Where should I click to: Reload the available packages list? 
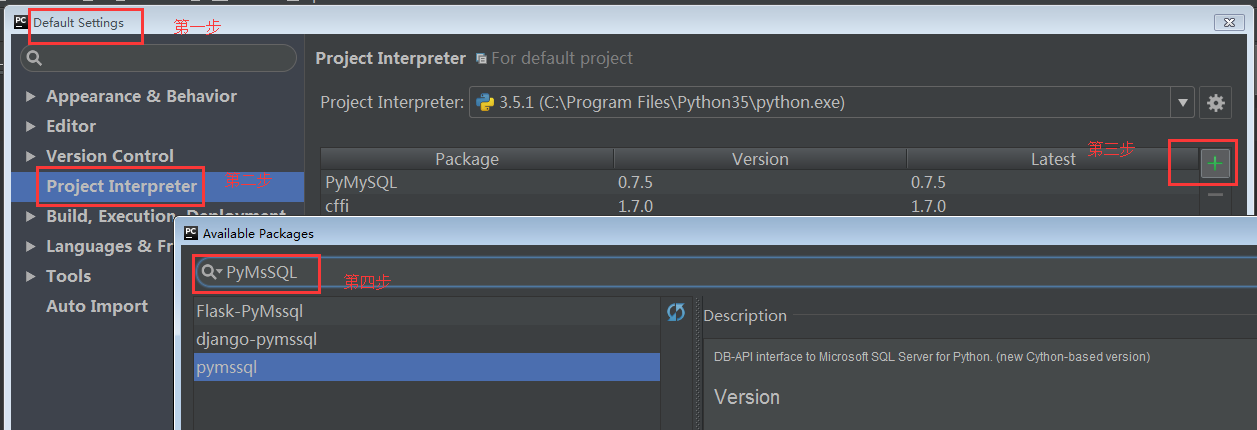click(x=676, y=313)
